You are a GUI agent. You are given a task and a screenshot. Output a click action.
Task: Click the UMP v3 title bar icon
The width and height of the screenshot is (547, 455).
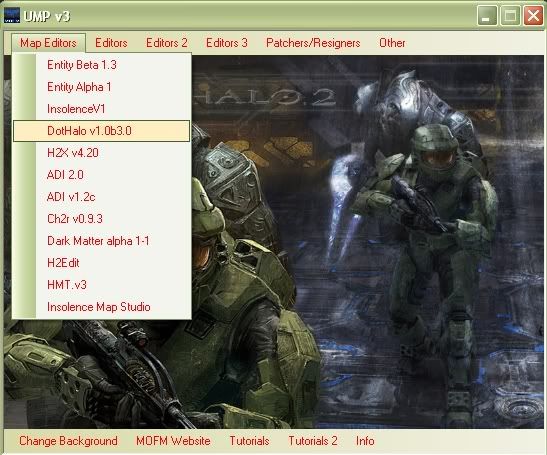click(x=12, y=16)
